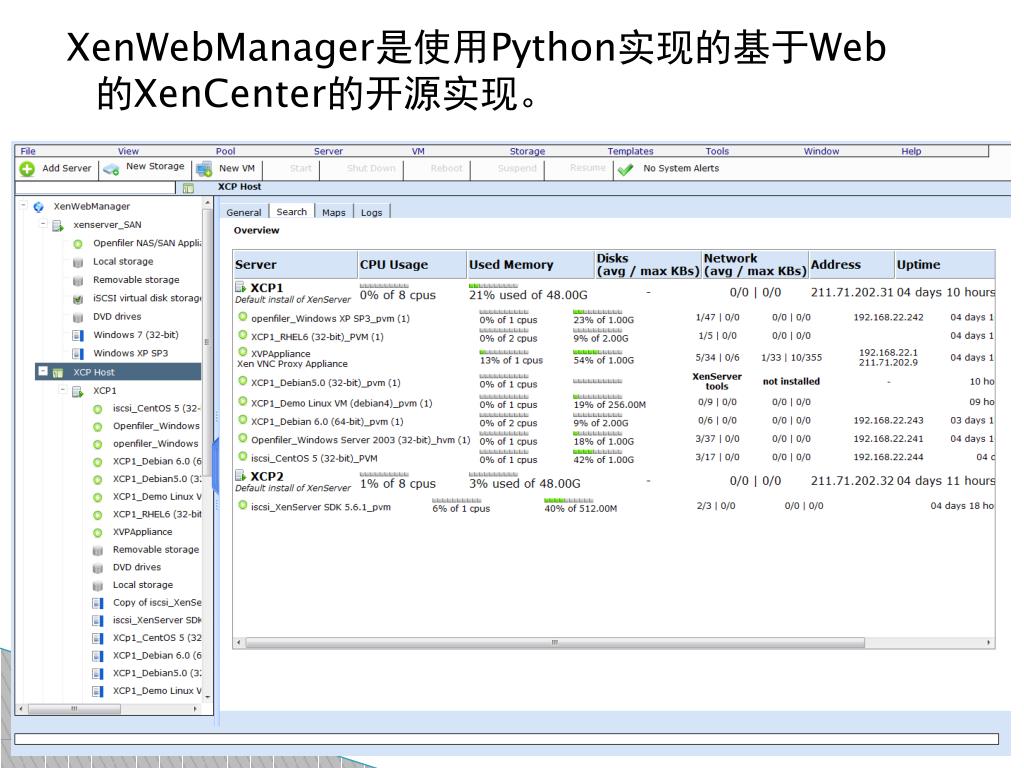Select openfiler_Windows XP SP3_pvm (1) row
The height and width of the screenshot is (768, 1024).
(x=614, y=318)
